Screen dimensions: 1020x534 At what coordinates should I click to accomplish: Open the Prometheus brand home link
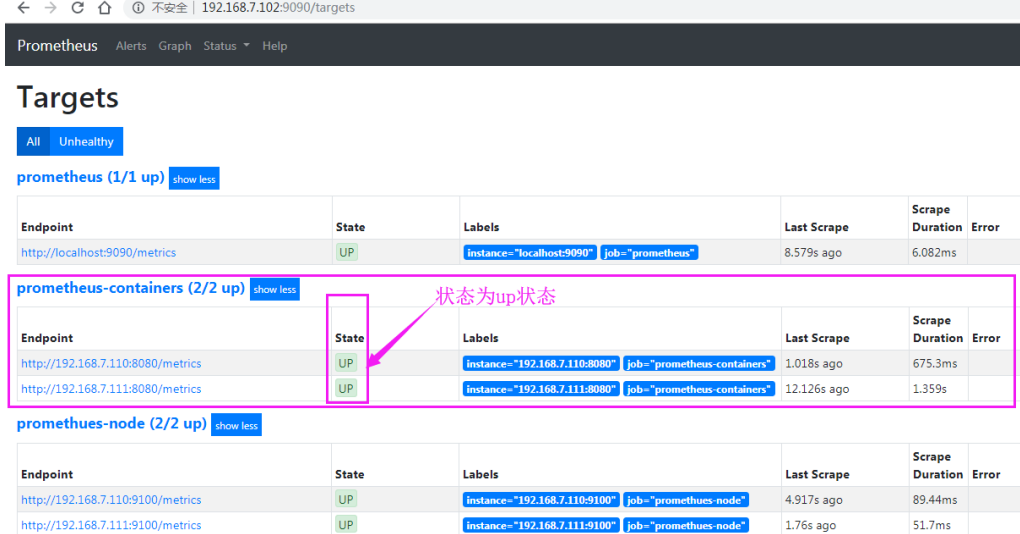tap(57, 46)
